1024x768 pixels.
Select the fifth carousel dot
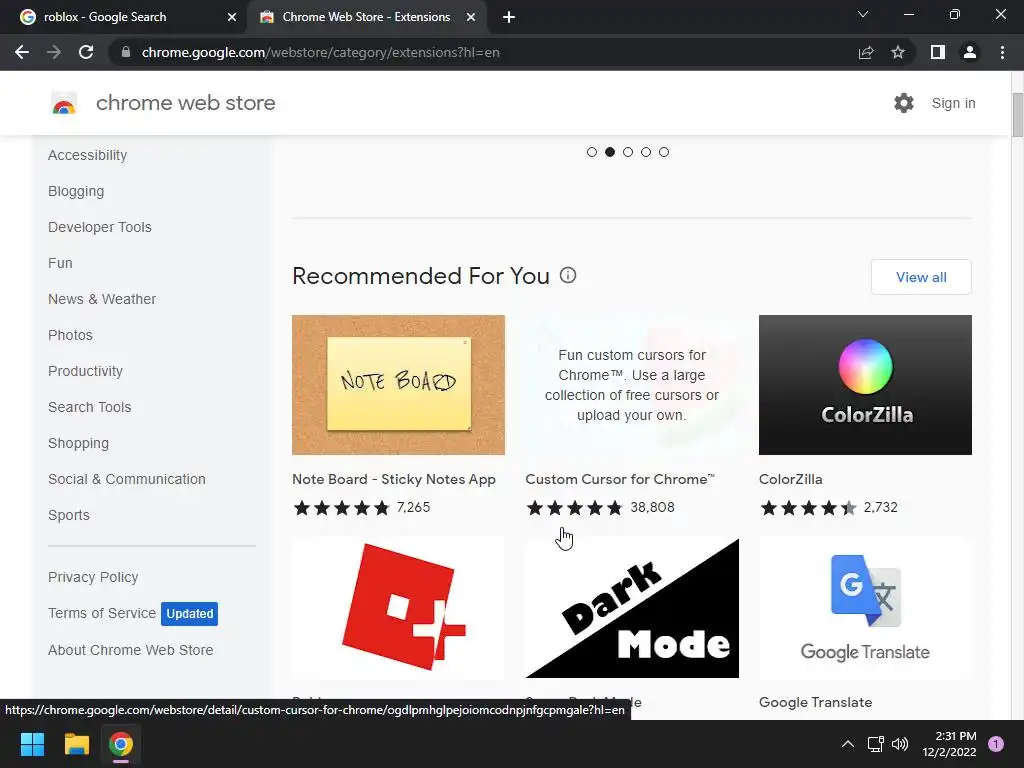(x=664, y=152)
